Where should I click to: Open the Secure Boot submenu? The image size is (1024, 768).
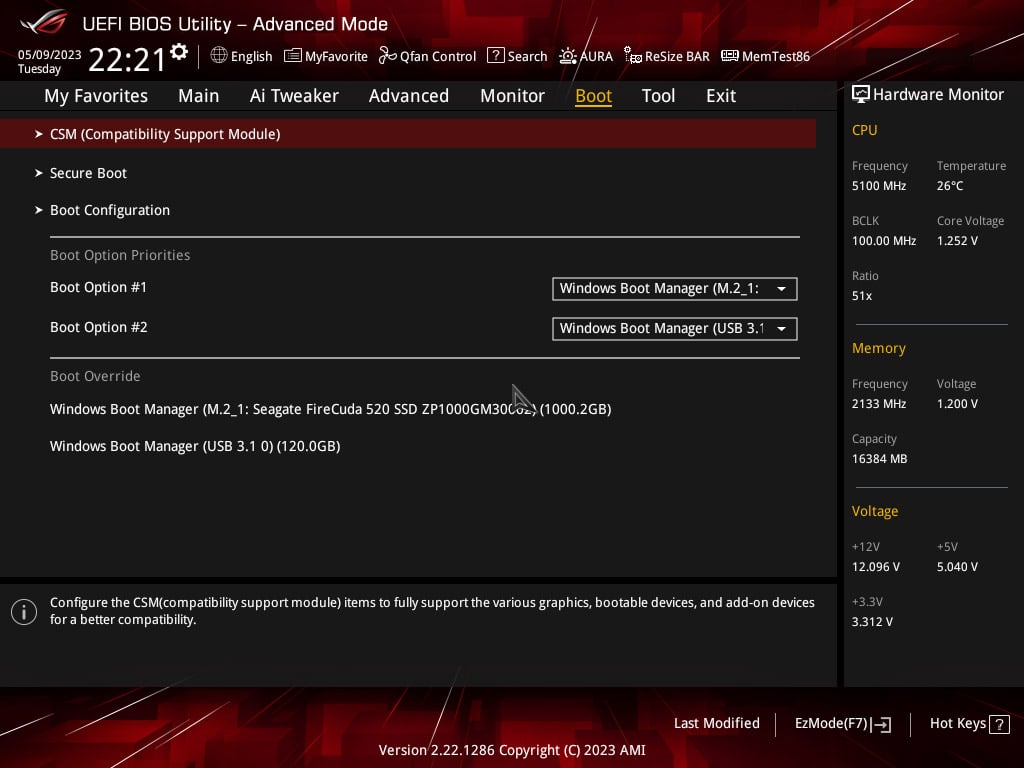(88, 173)
